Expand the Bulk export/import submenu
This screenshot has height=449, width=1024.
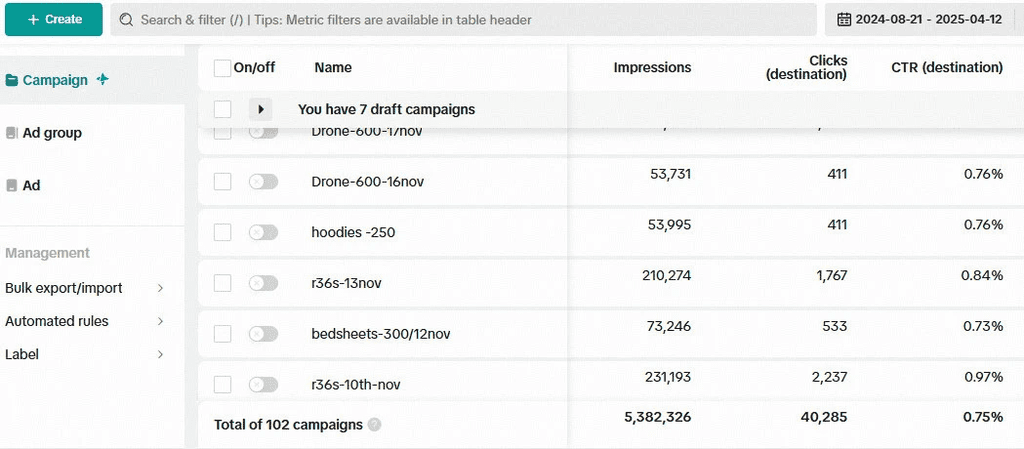tap(161, 288)
